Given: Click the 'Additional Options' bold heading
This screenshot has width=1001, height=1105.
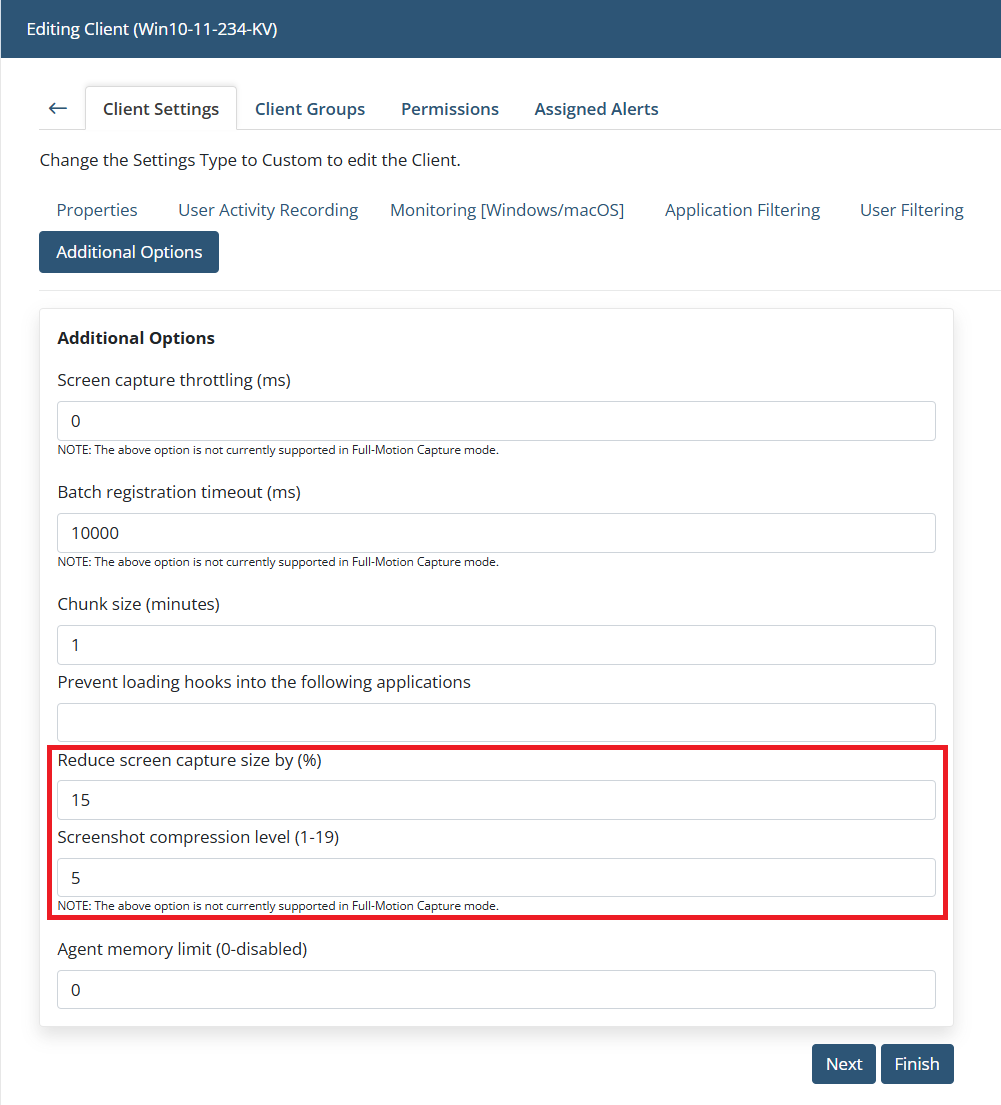Looking at the screenshot, I should click(136, 338).
